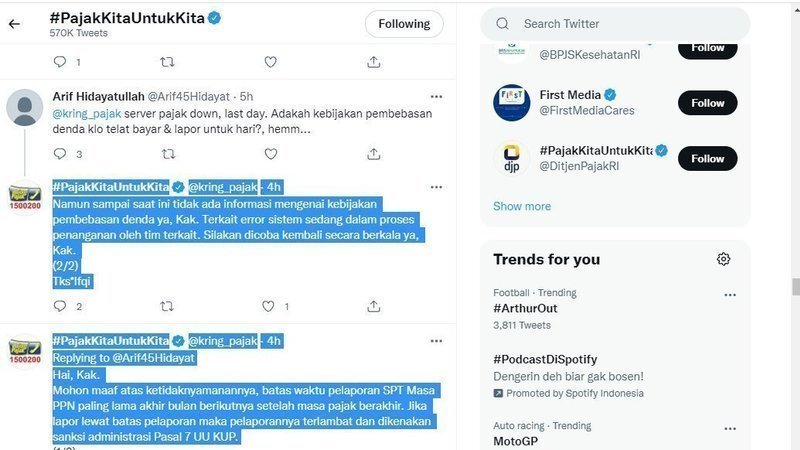Share Arif Hidayatullah's tweet

click(373, 154)
